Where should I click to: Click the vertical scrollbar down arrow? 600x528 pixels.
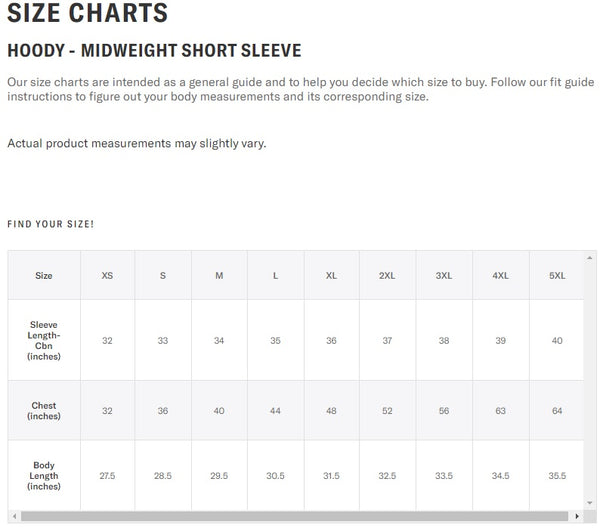coord(591,503)
